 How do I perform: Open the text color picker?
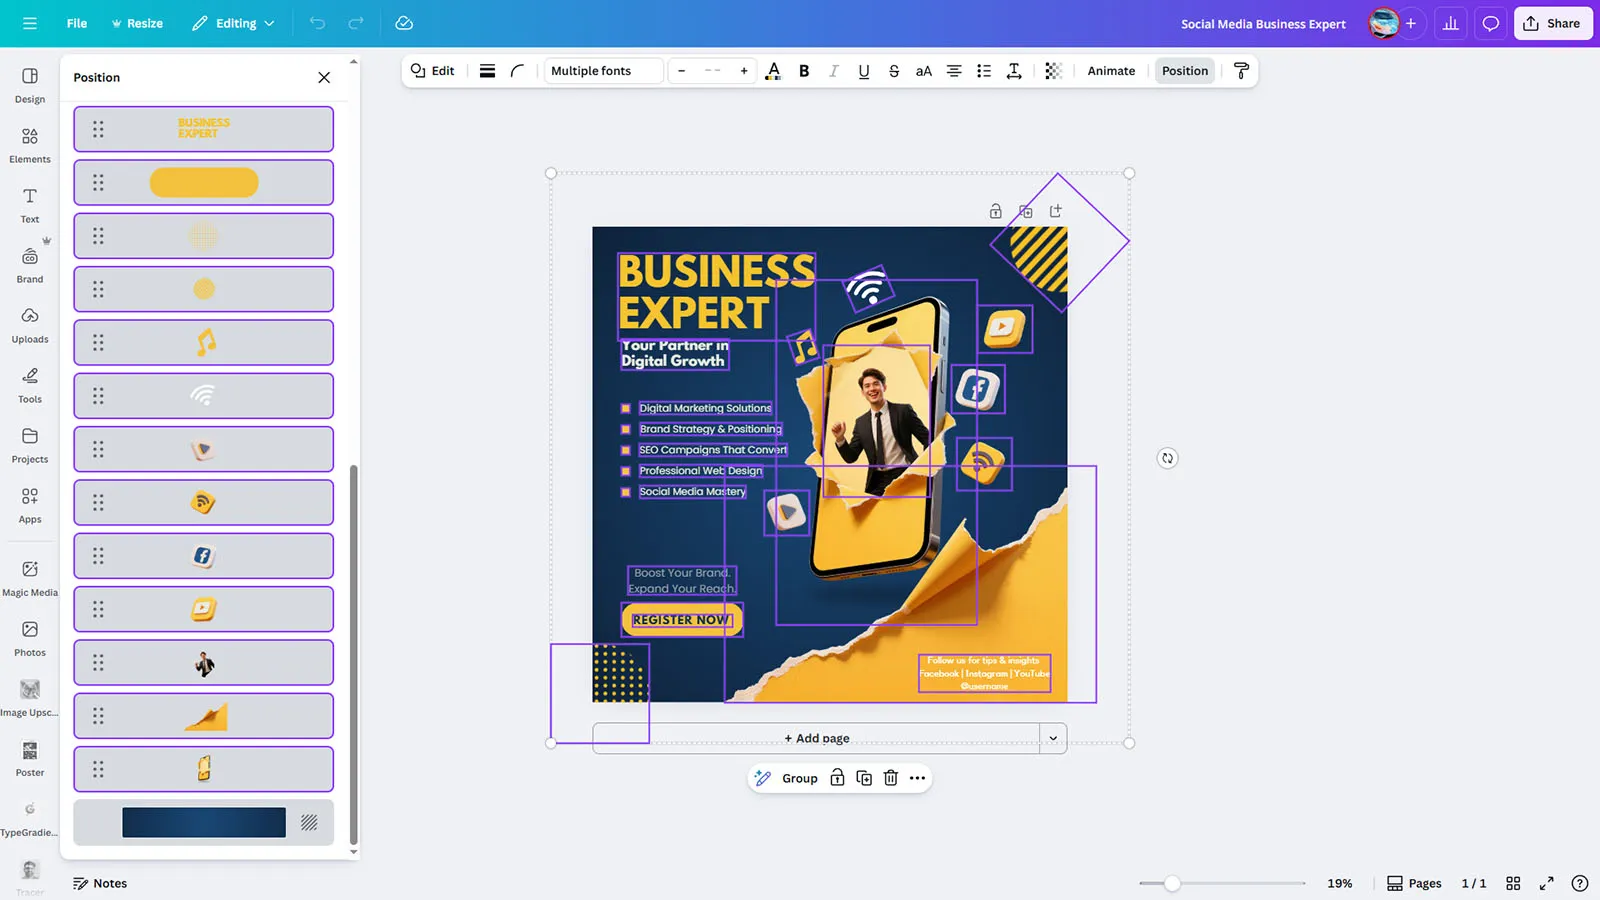pyautogui.click(x=773, y=71)
